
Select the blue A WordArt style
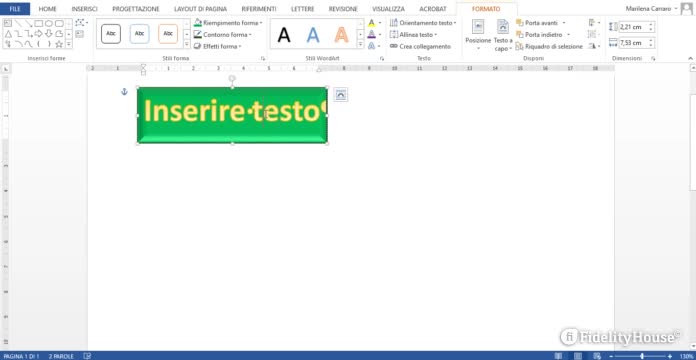point(313,34)
